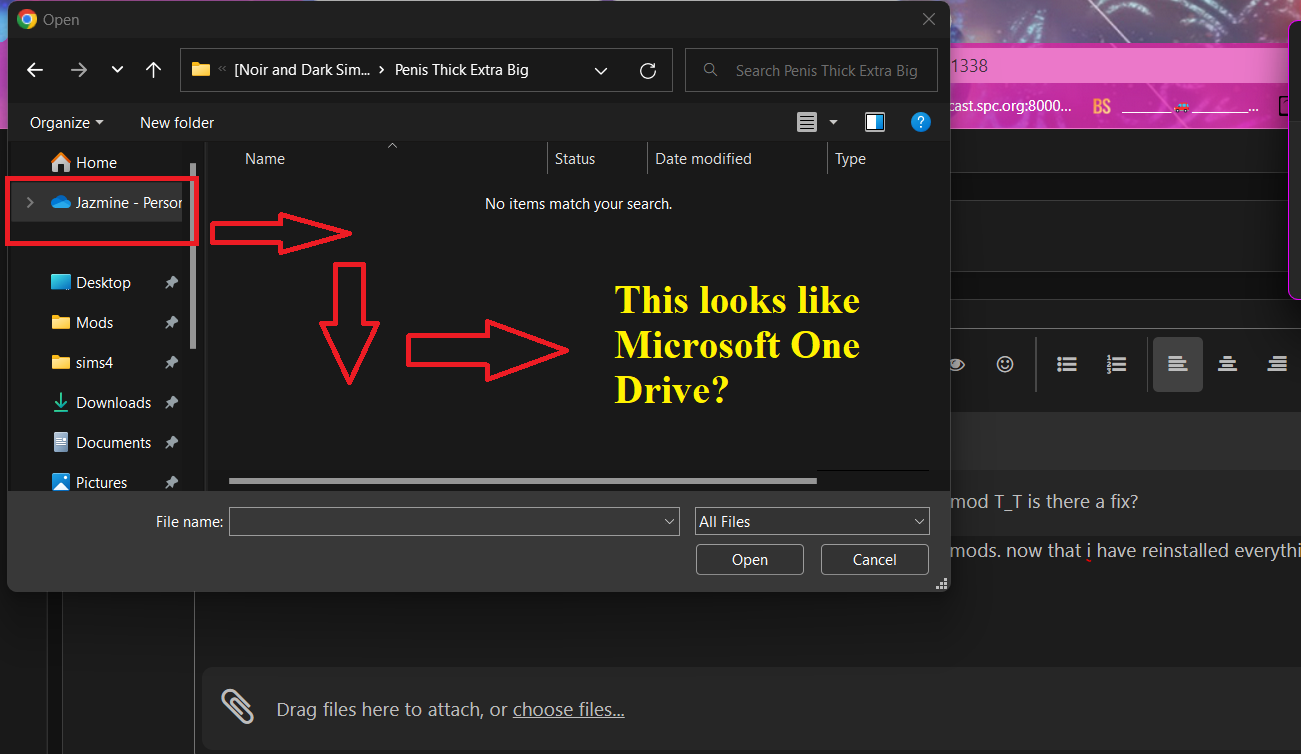Insert a bulleted list in the editor
This screenshot has width=1301, height=754.
click(x=1067, y=364)
